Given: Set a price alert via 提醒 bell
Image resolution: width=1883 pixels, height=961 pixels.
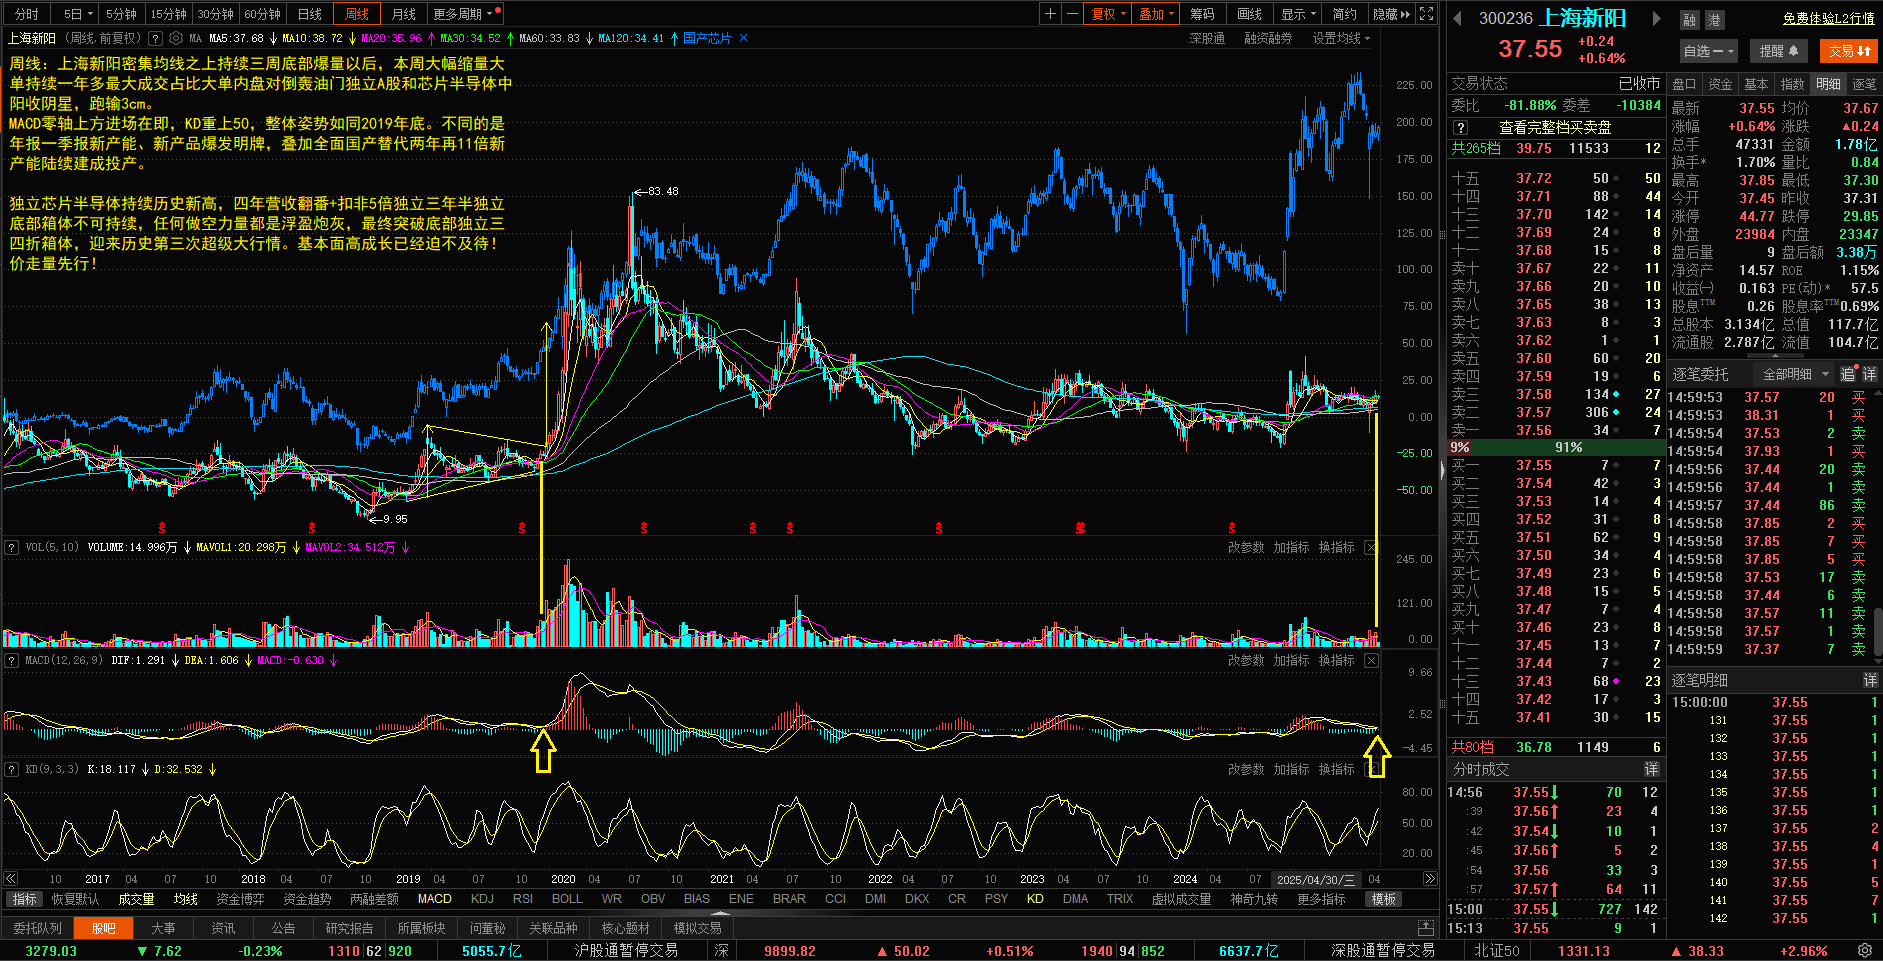Looking at the screenshot, I should 1779,51.
